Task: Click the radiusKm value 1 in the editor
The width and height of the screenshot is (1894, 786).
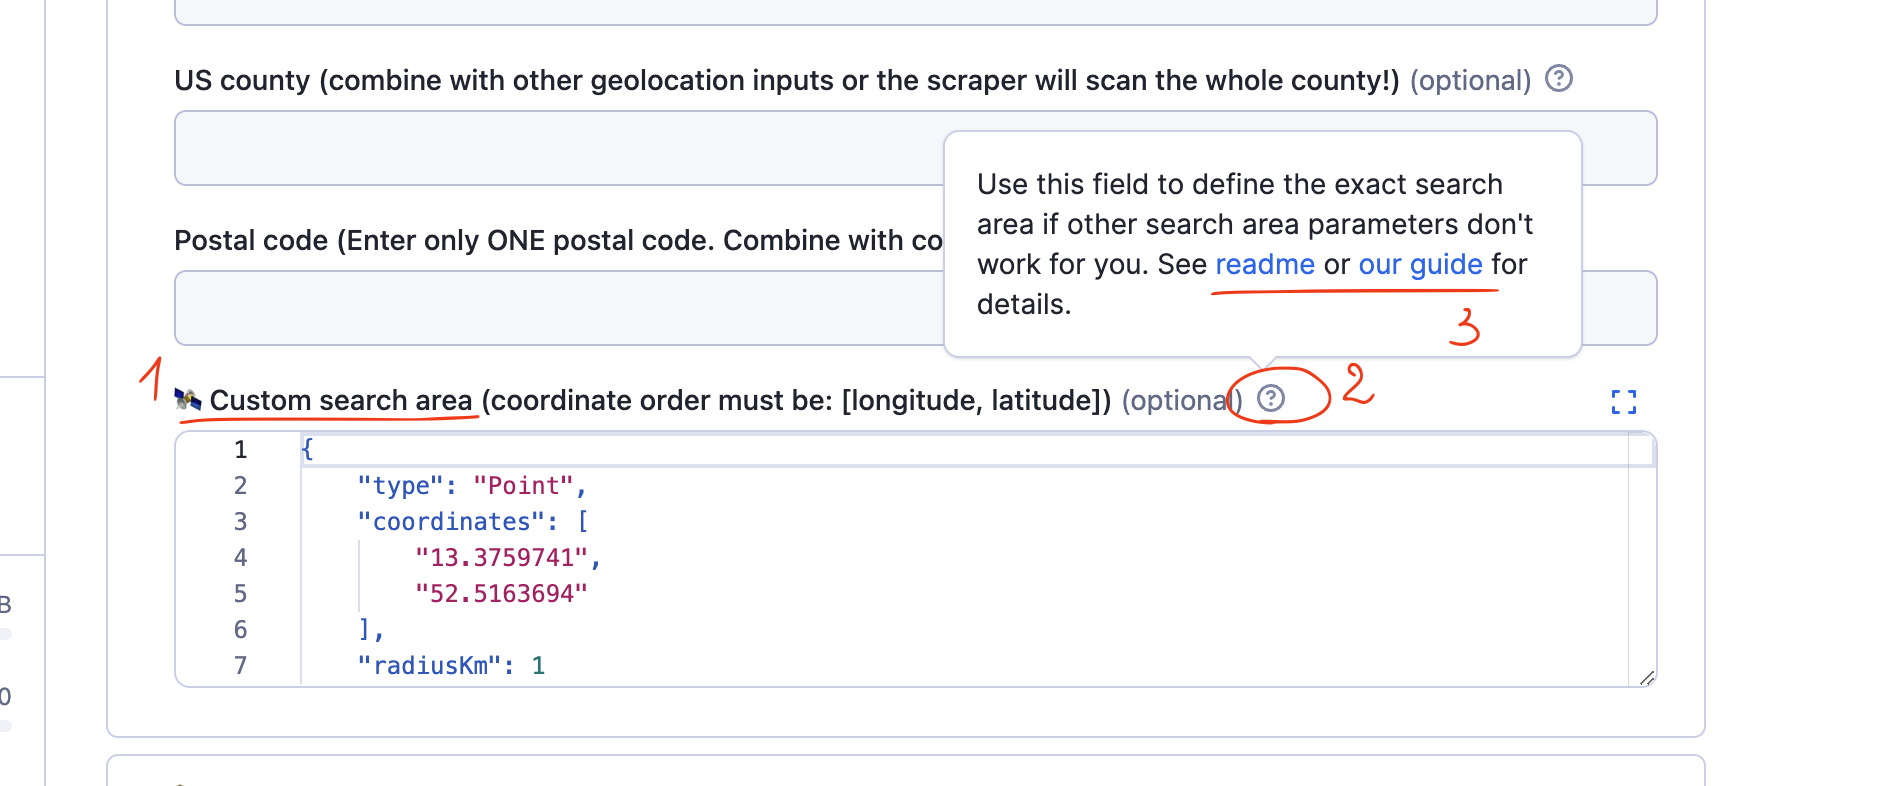Action: [x=538, y=665]
